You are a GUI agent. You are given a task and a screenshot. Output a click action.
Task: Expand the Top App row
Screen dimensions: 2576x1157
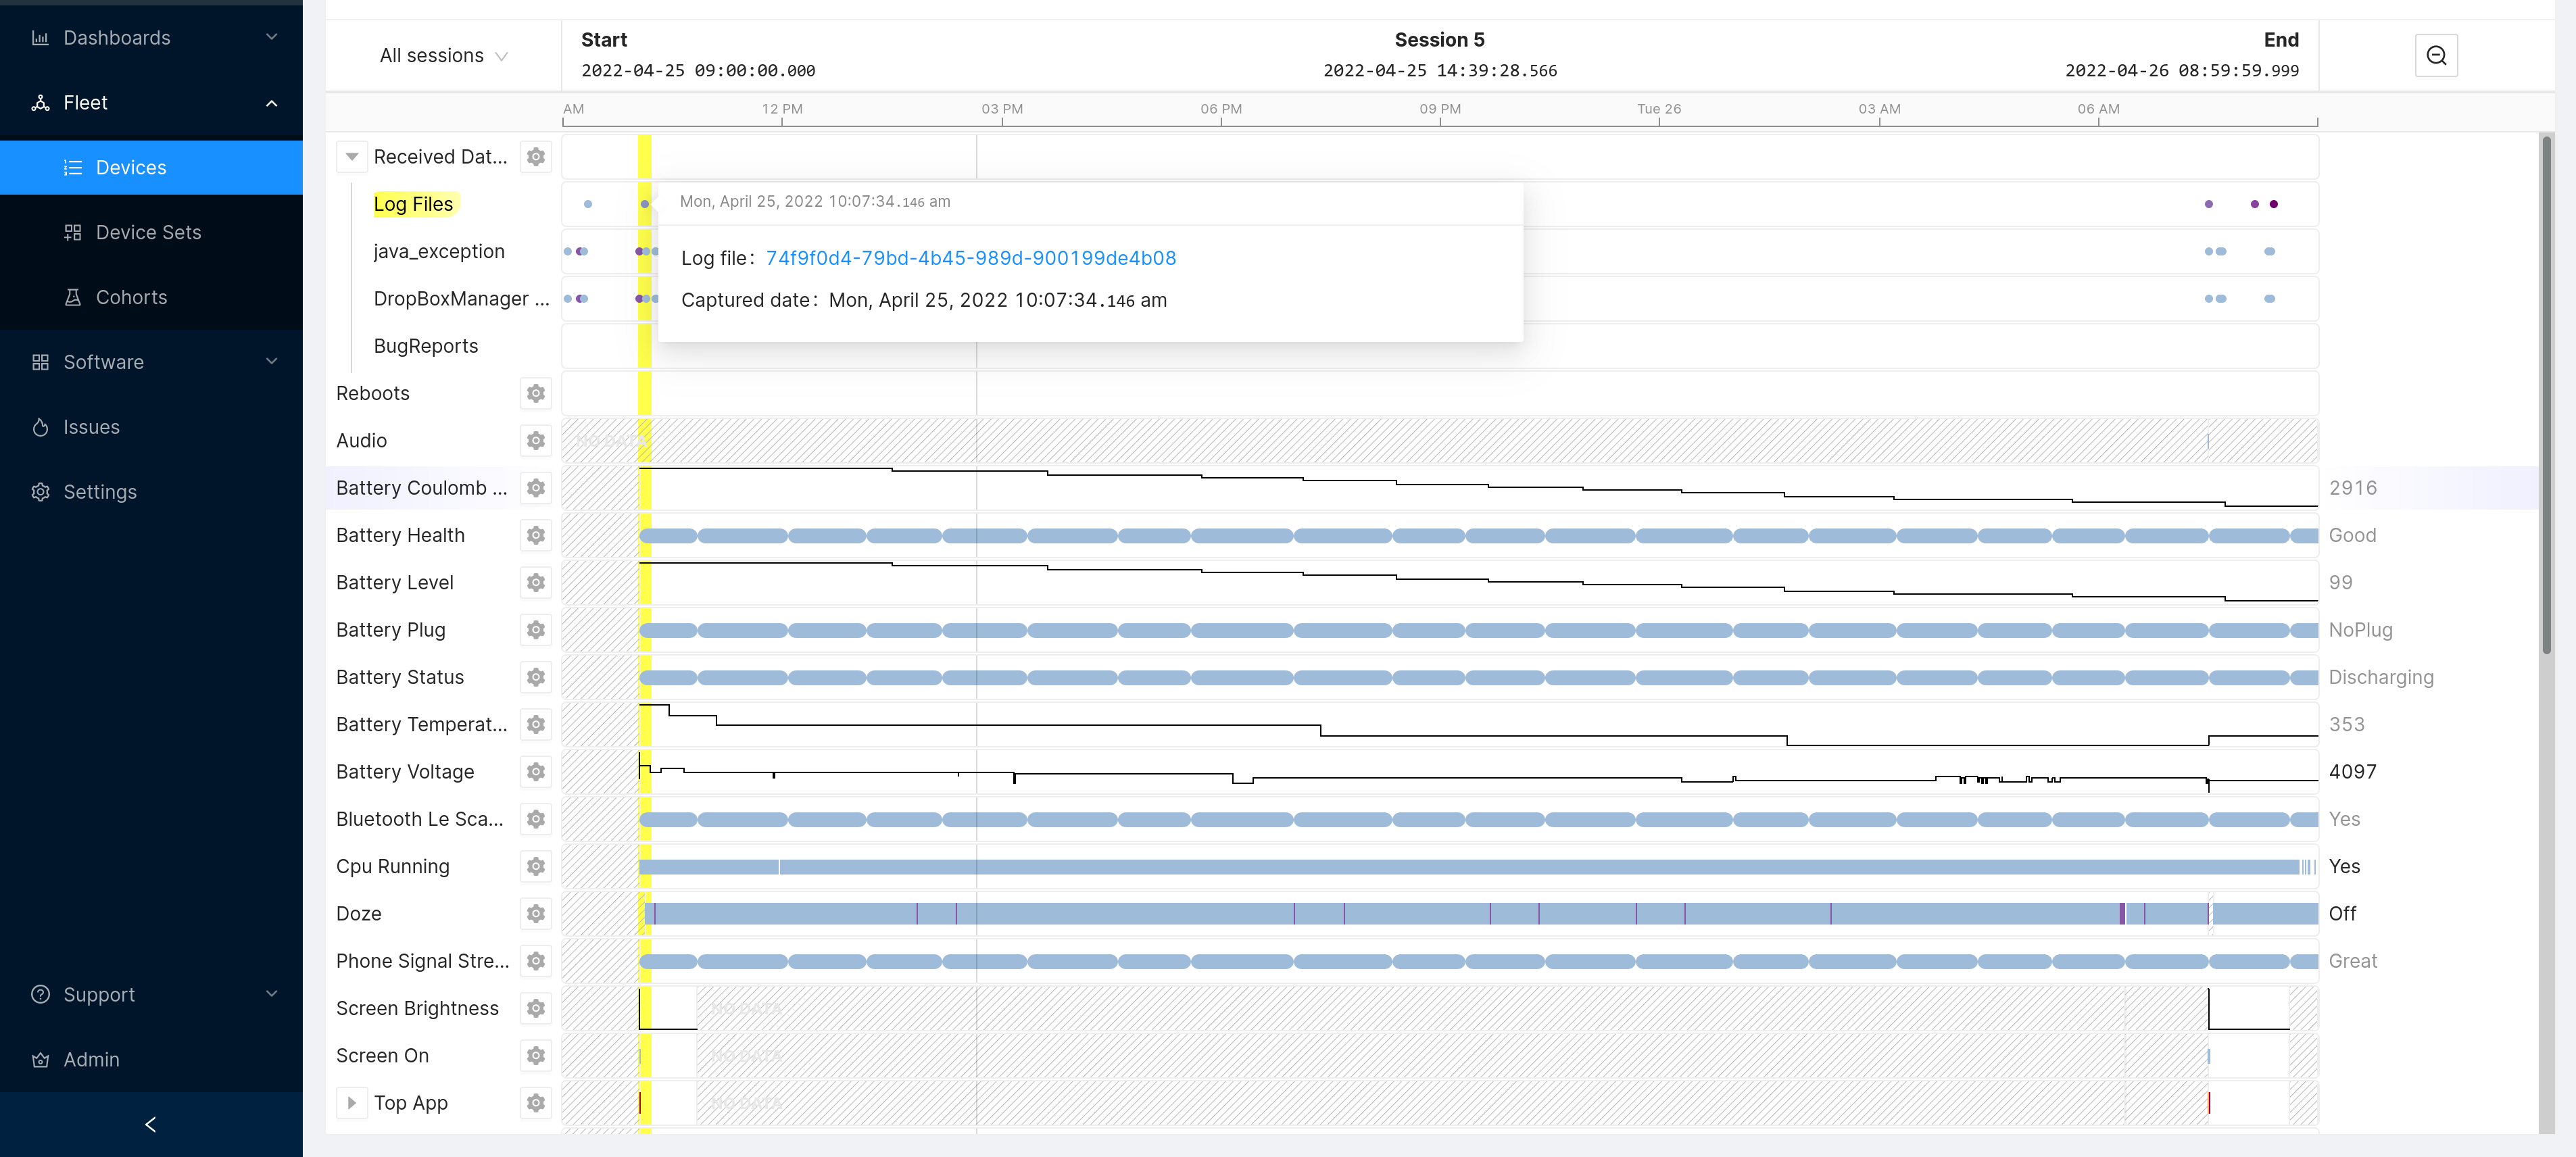tap(352, 1102)
